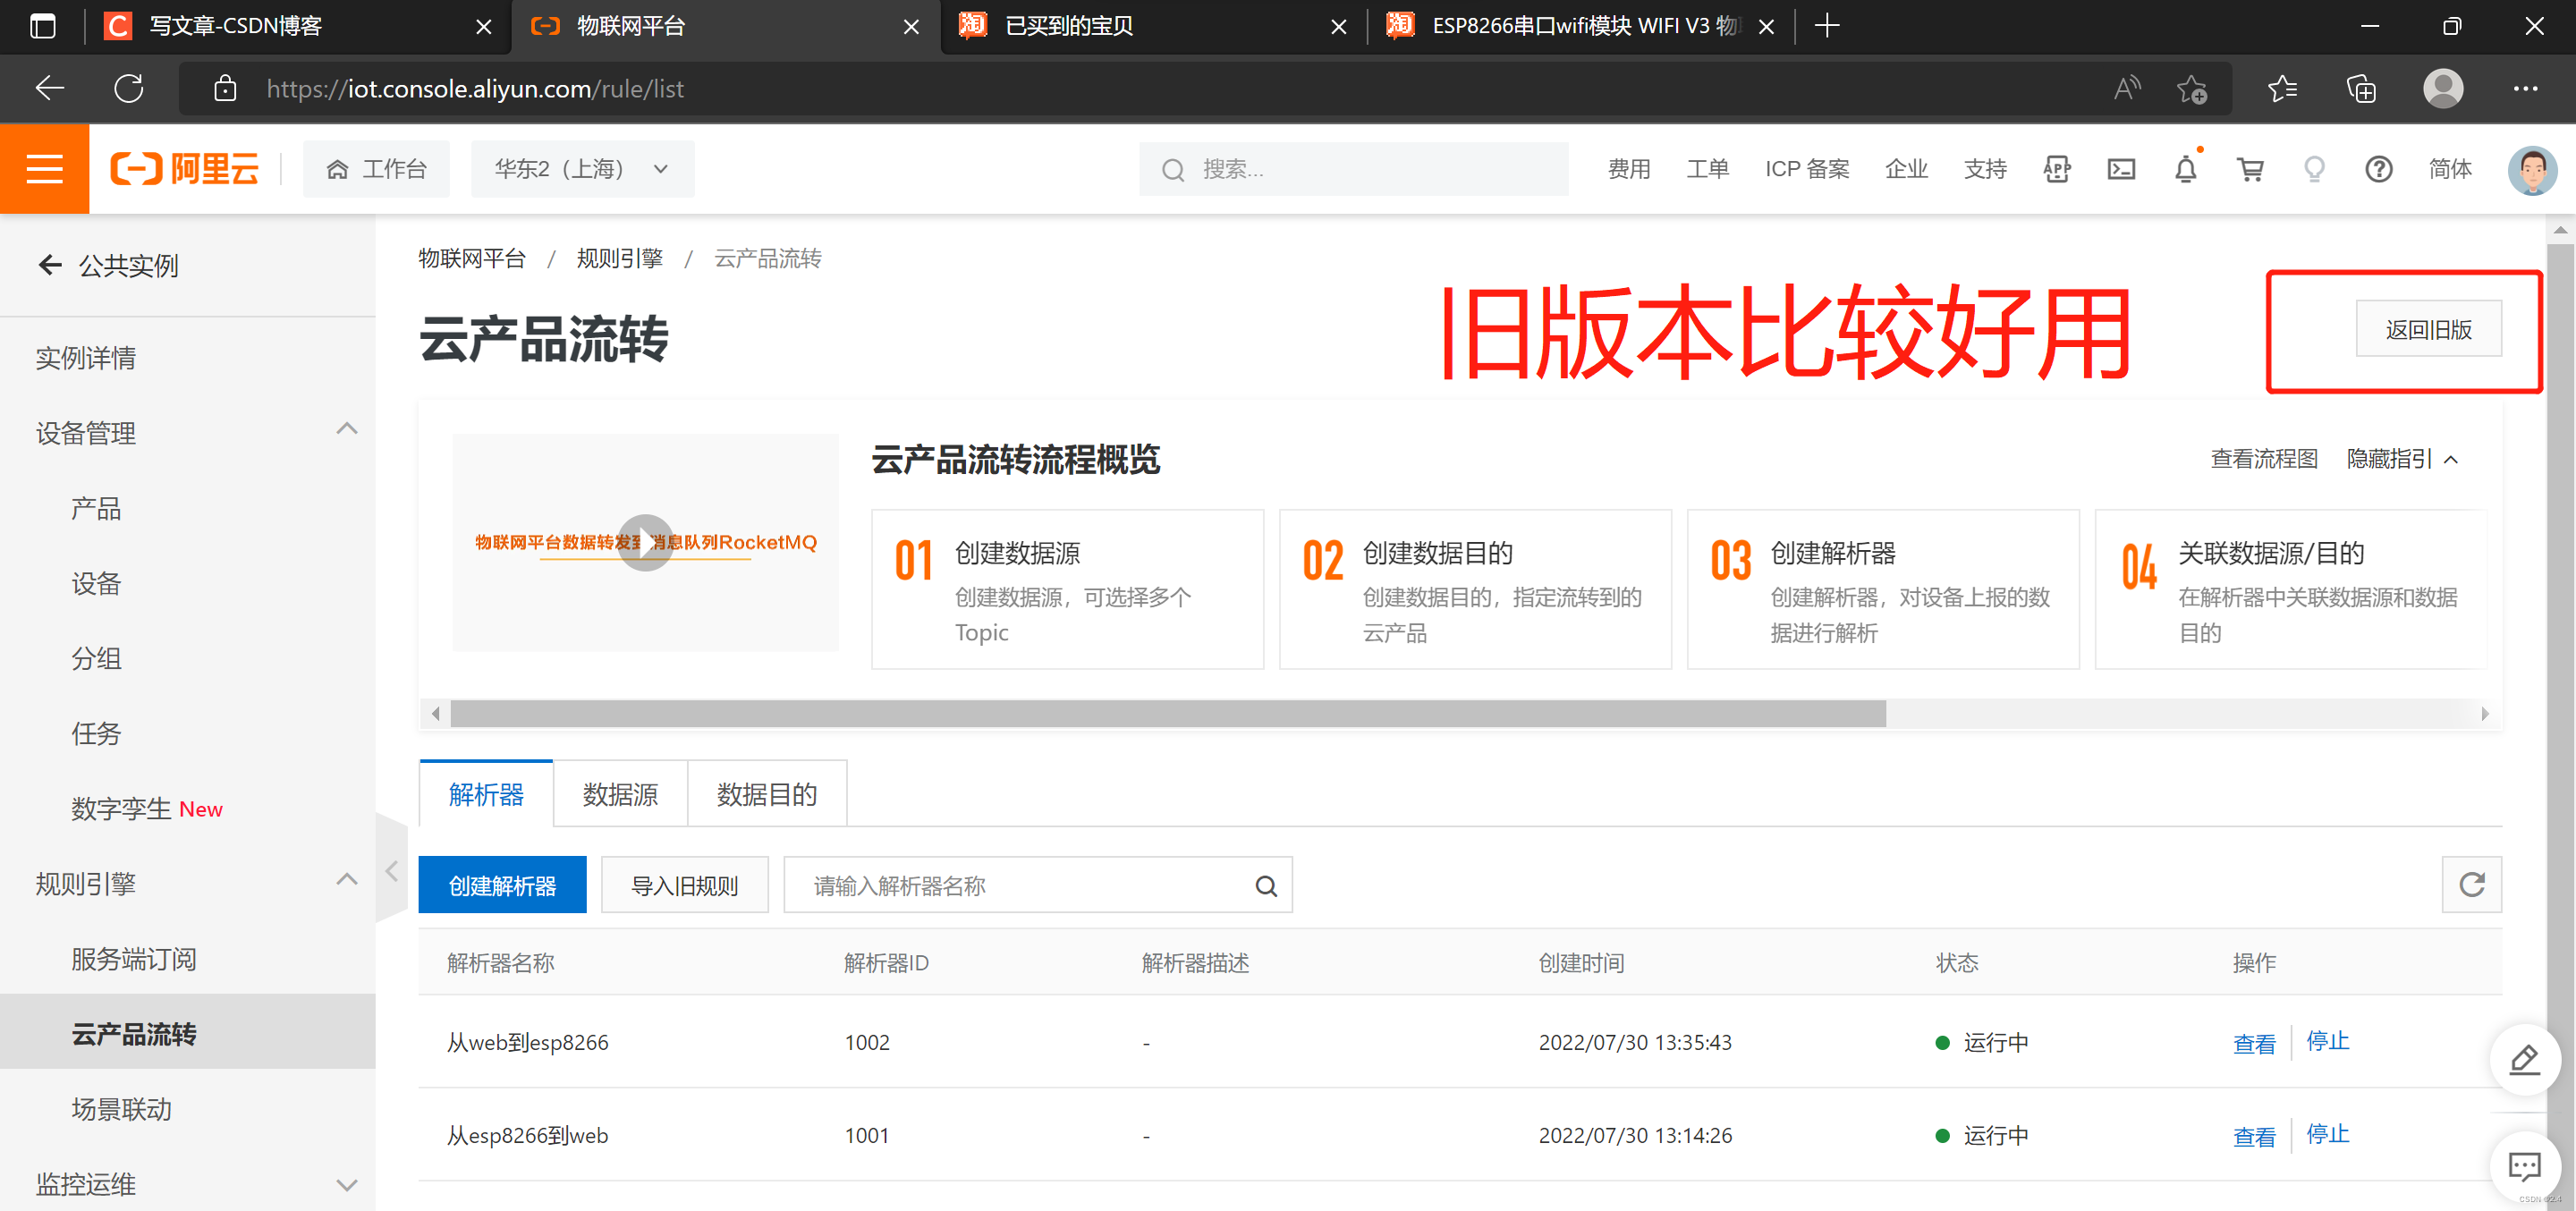
Task: Open the 华东2（上海） region dropdown
Action: (x=582, y=169)
